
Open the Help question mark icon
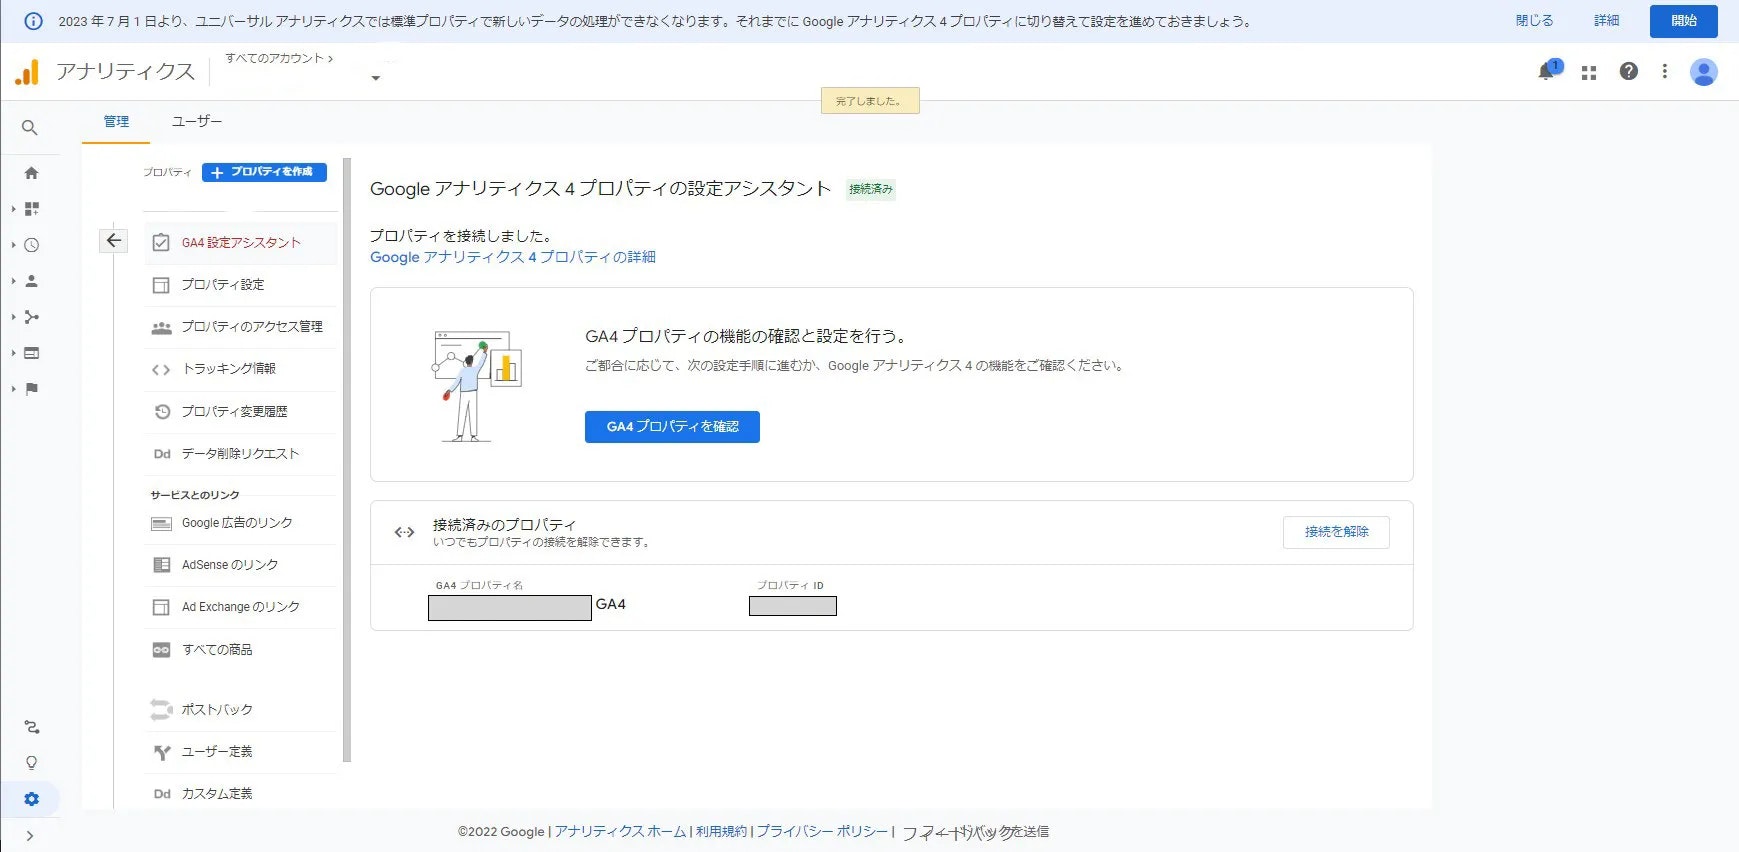[1629, 71]
